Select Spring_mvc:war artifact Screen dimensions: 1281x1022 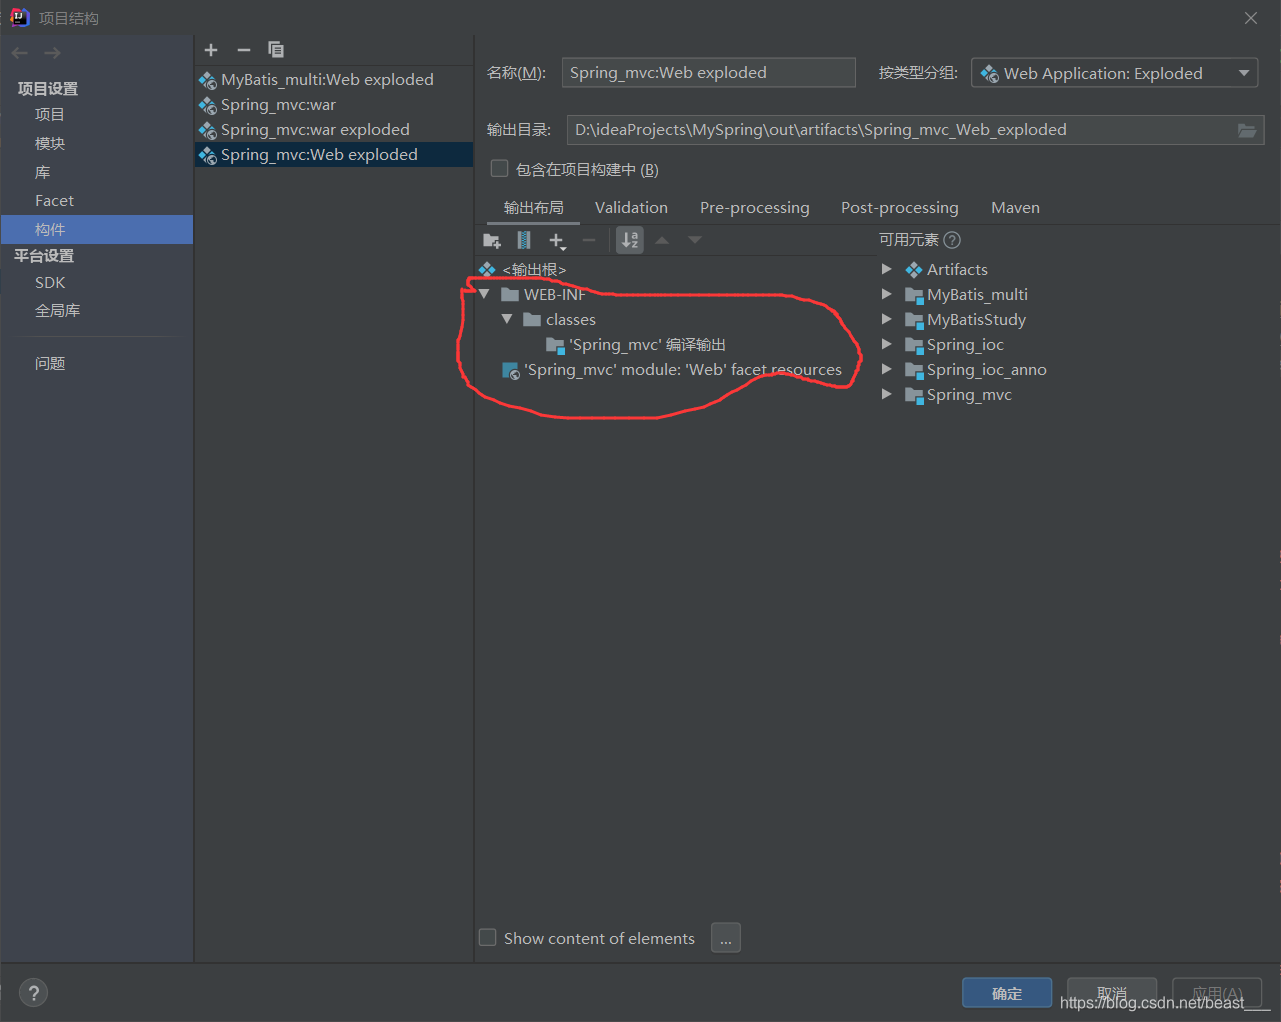click(334, 105)
